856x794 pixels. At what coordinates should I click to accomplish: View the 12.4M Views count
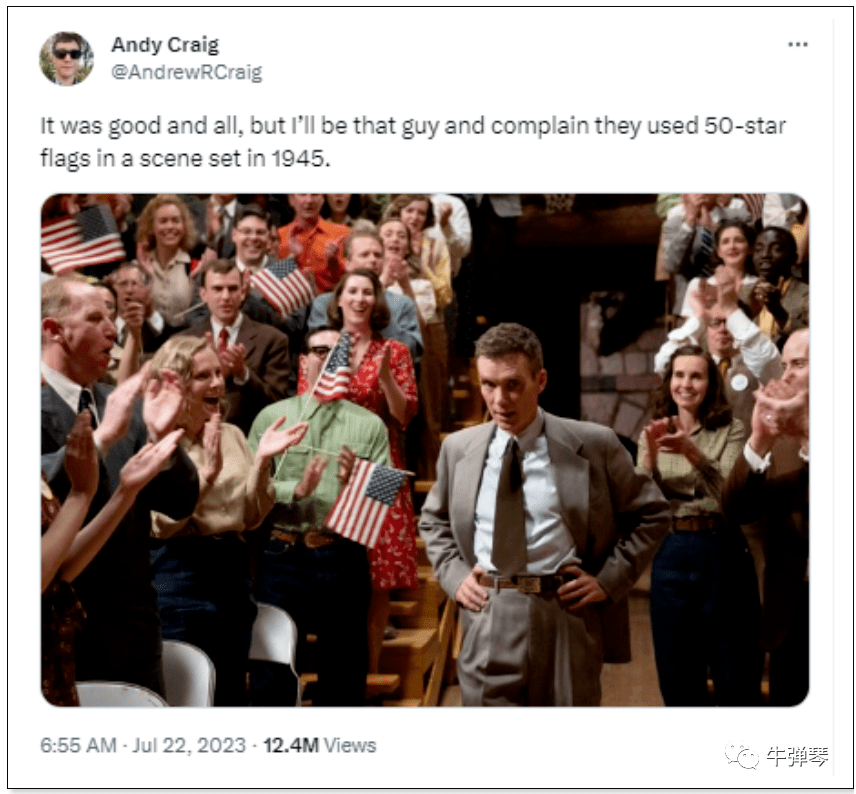320,745
